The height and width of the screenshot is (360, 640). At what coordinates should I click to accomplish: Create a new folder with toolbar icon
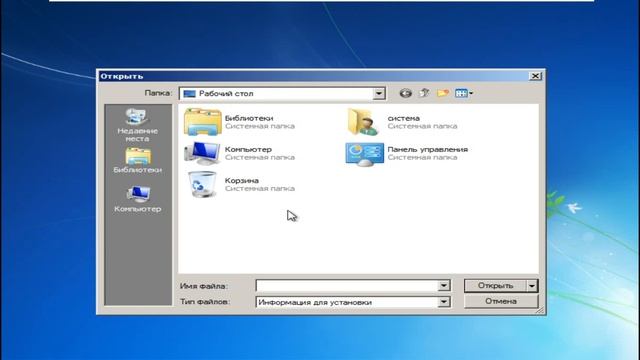[x=443, y=93]
